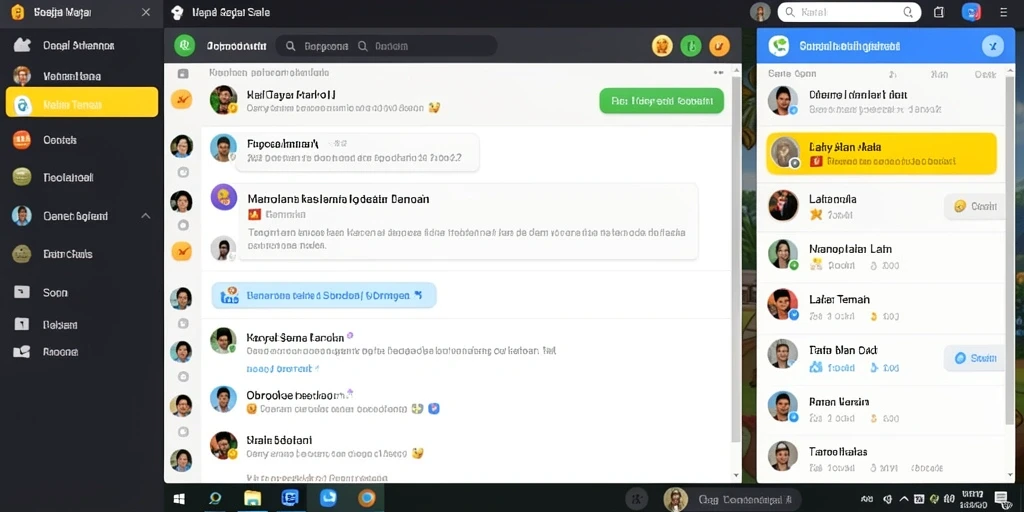Open File Explorer from the taskbar

[x=253, y=499]
